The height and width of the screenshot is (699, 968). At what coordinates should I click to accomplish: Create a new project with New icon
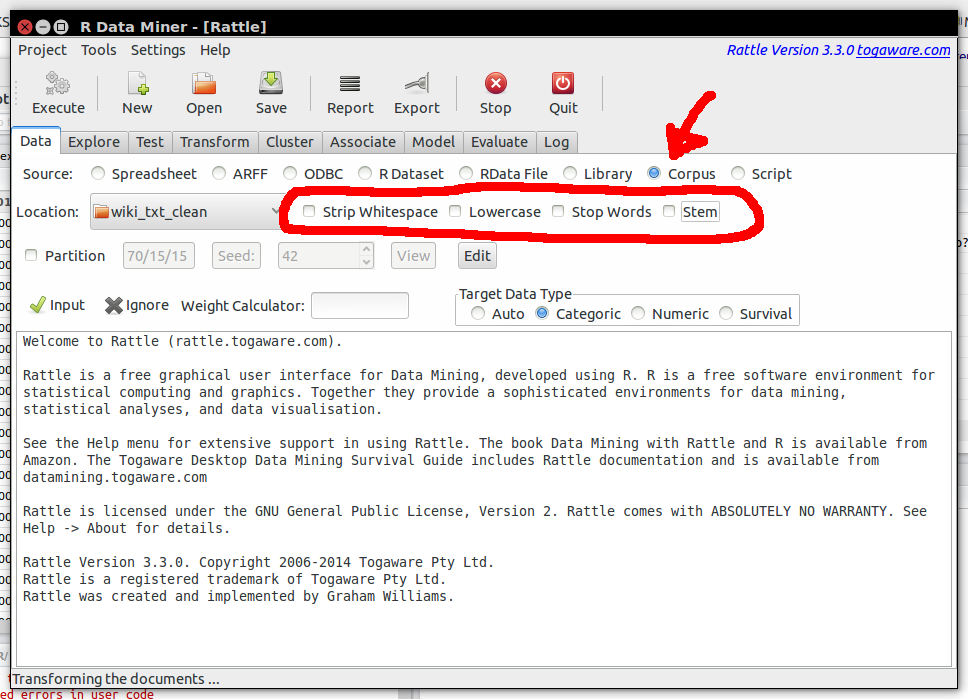(137, 83)
